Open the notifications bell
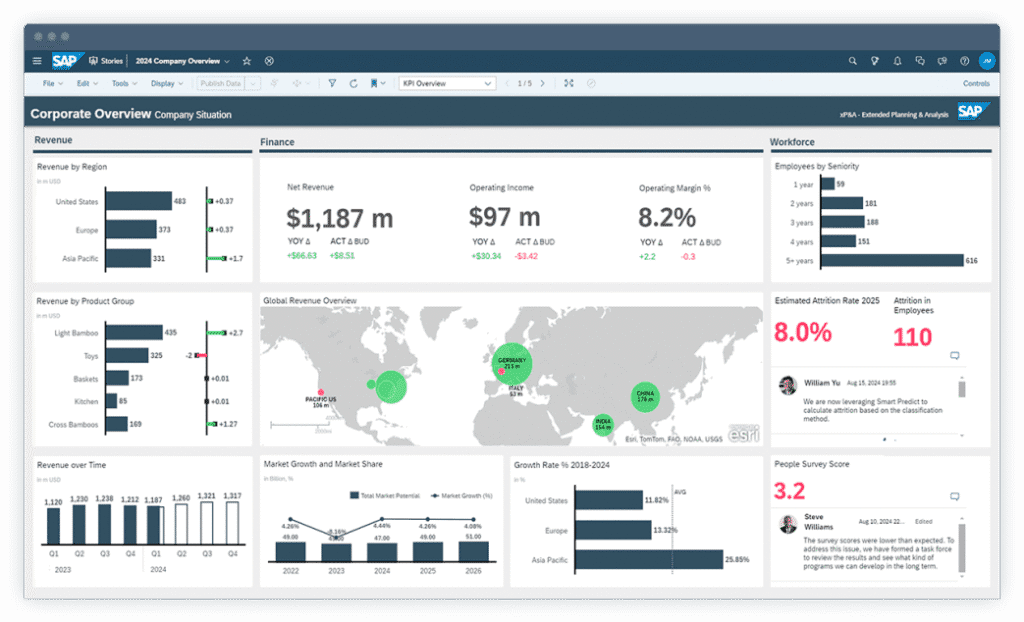The image size is (1024, 622). (x=897, y=61)
